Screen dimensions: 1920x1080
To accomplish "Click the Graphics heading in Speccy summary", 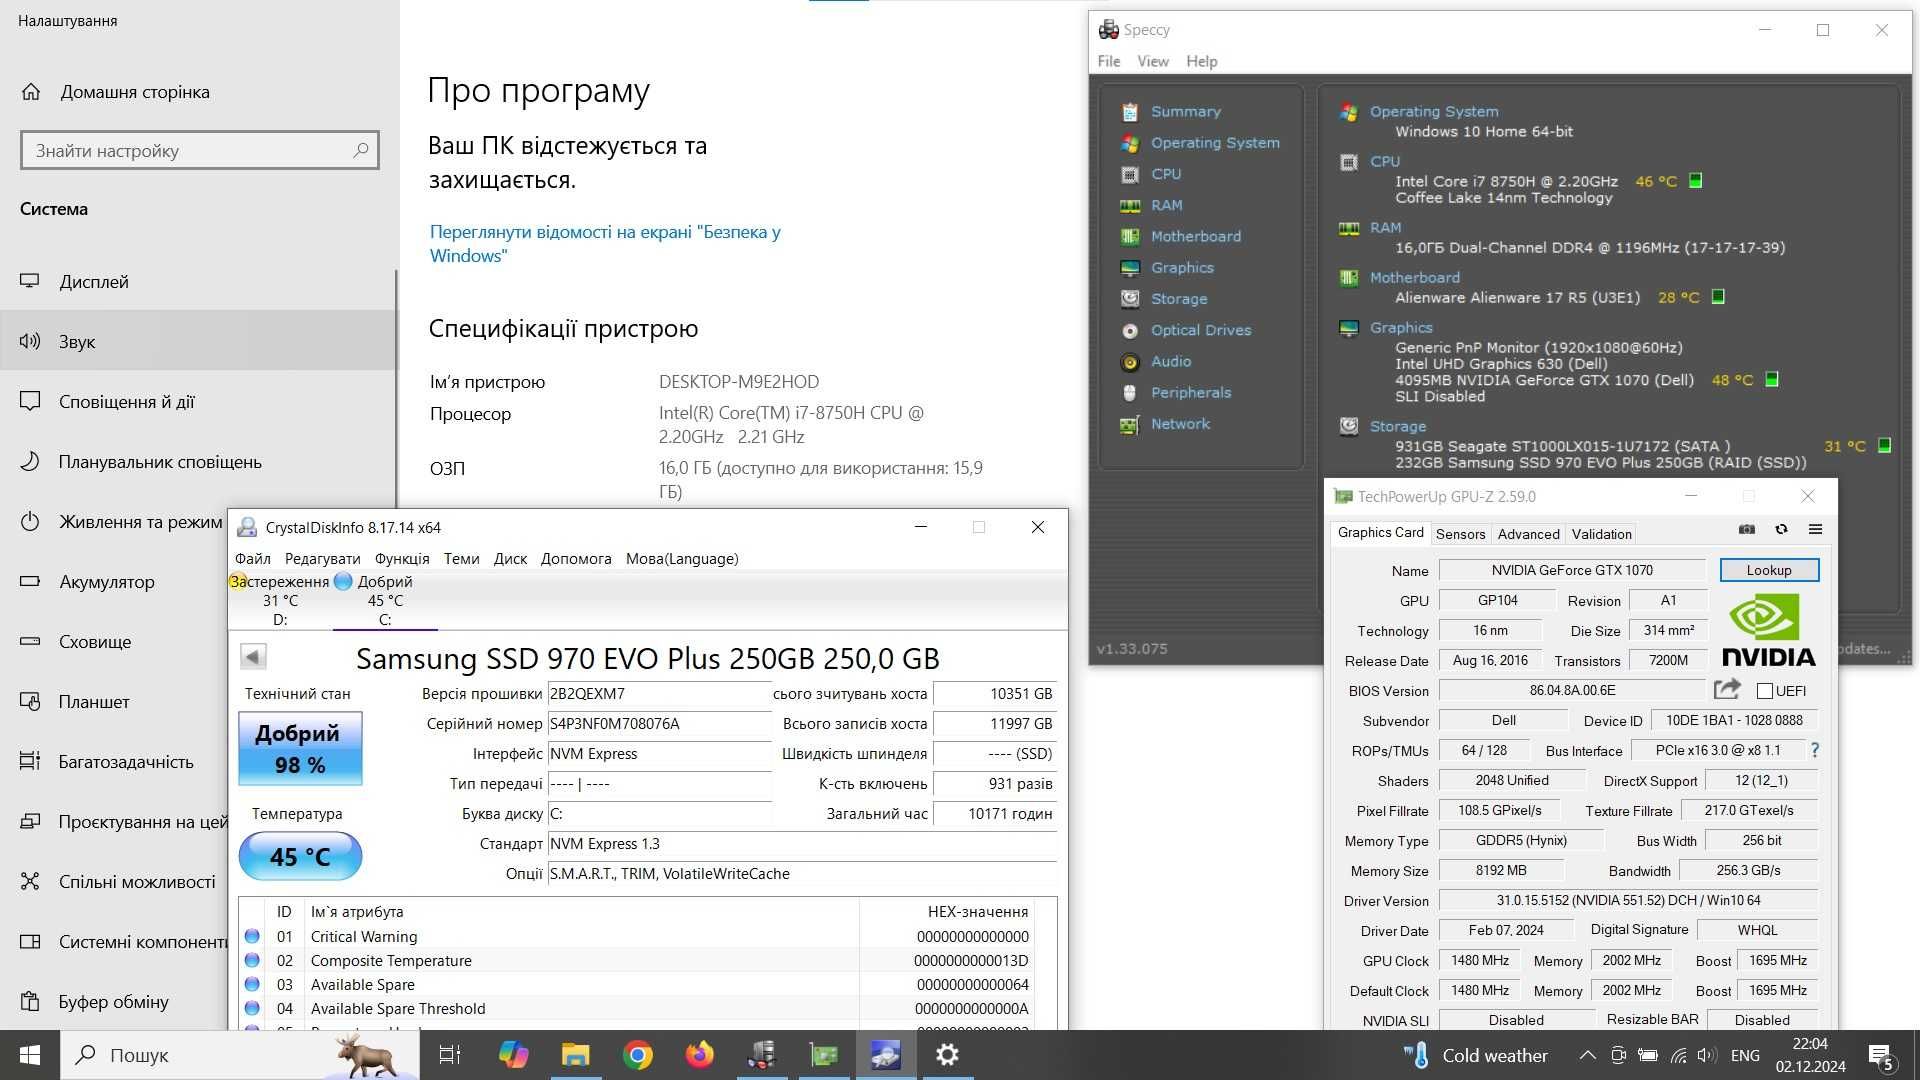I will click(x=1400, y=327).
